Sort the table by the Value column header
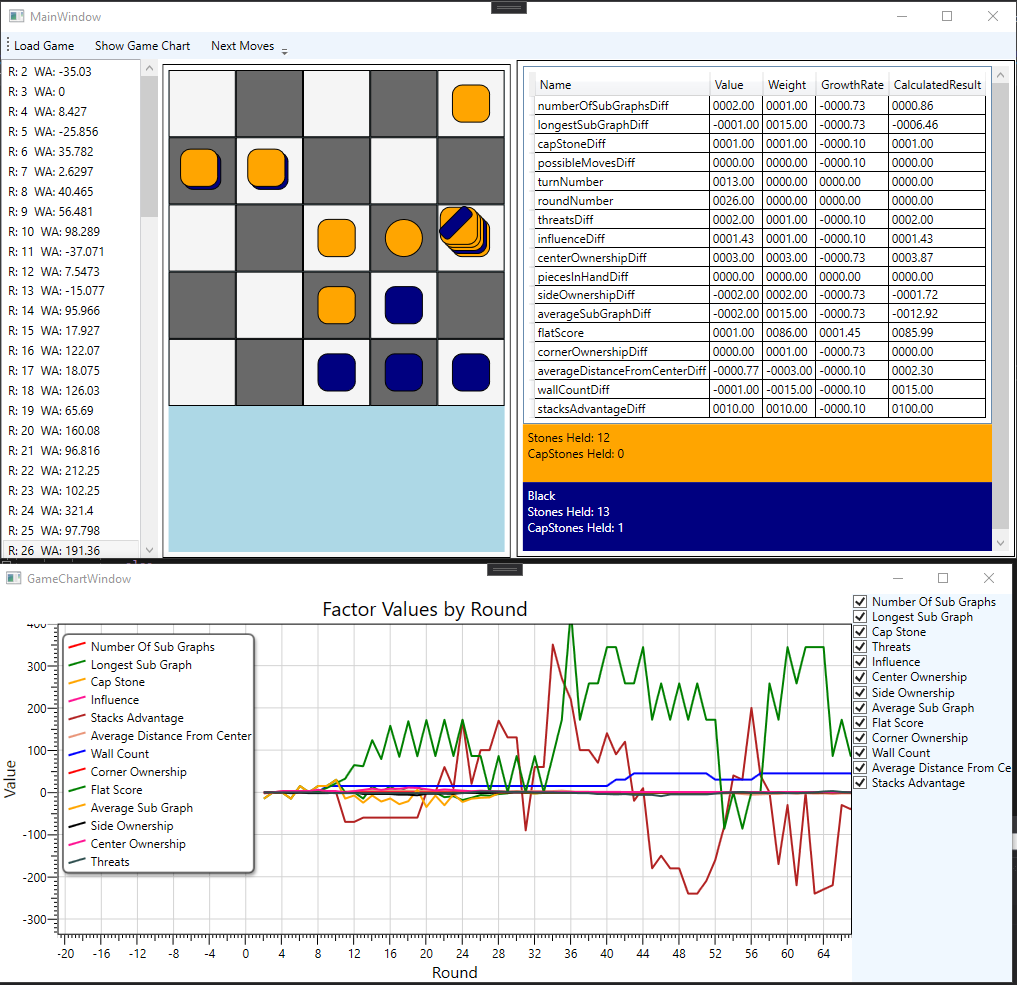This screenshot has width=1017, height=985. click(729, 85)
